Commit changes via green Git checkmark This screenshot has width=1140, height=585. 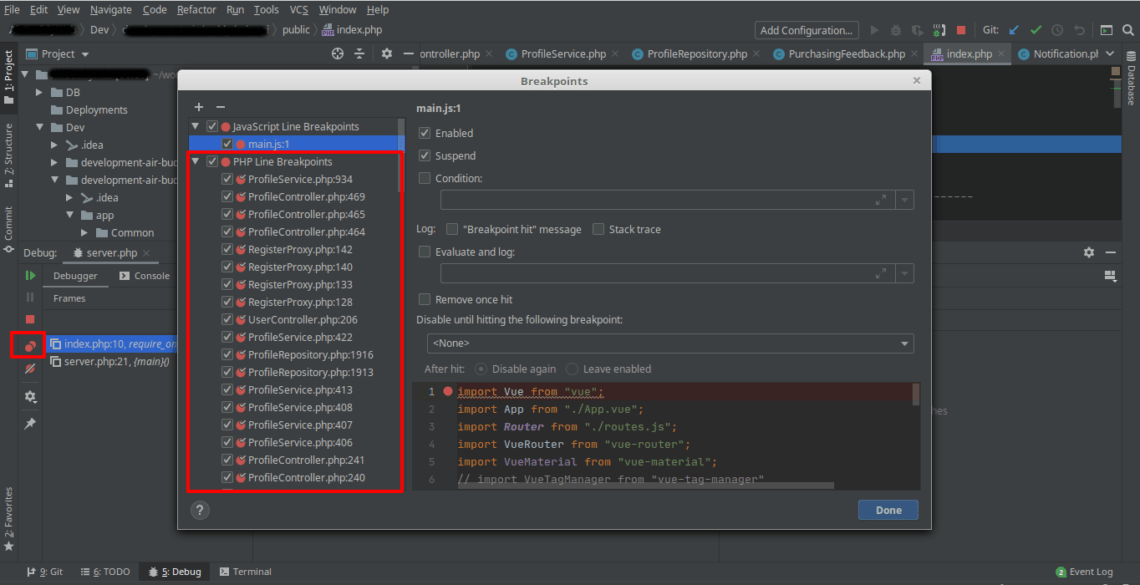1035,30
